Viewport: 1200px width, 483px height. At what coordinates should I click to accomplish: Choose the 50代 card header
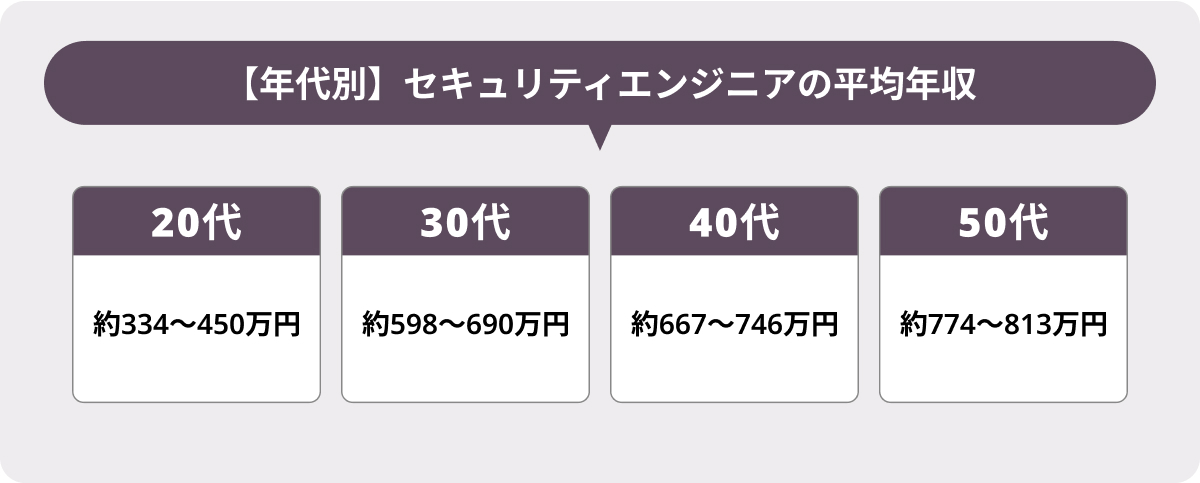point(1003,222)
